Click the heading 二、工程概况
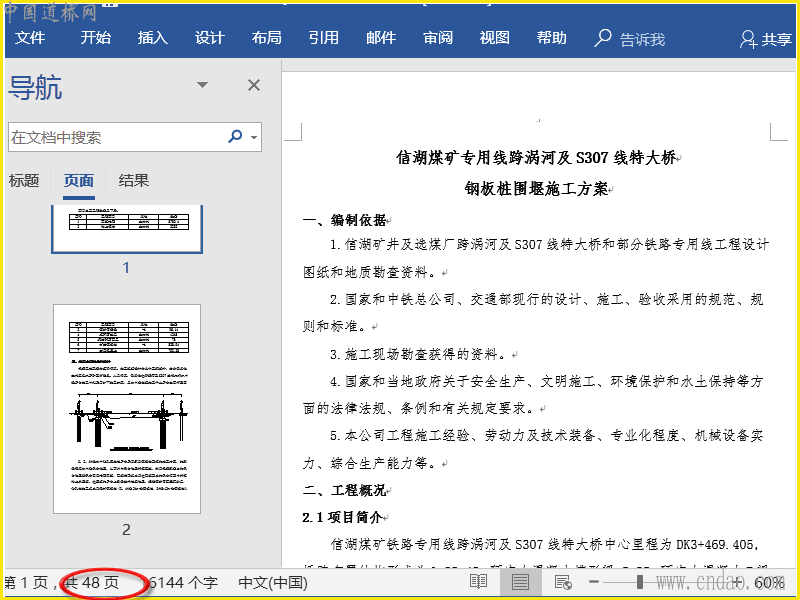This screenshot has width=800, height=600. (x=344, y=490)
